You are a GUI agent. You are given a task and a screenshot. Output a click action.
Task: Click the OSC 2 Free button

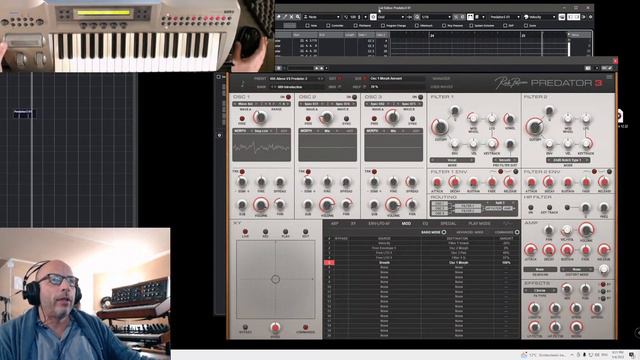[308, 119]
